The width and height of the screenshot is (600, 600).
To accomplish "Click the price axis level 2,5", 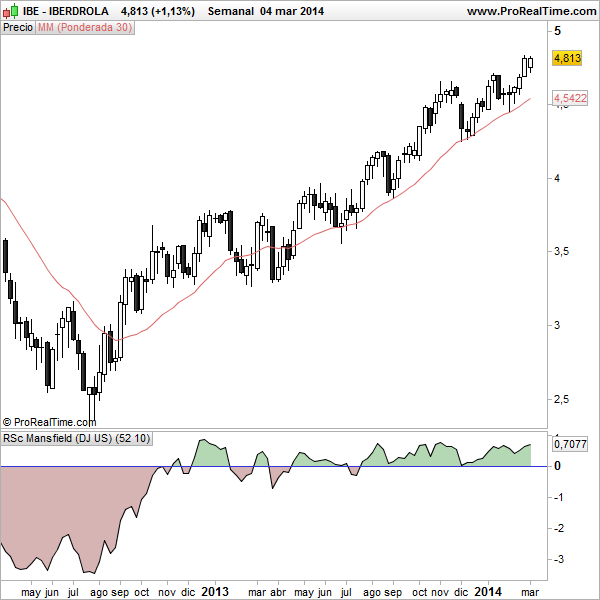I will click(x=561, y=399).
